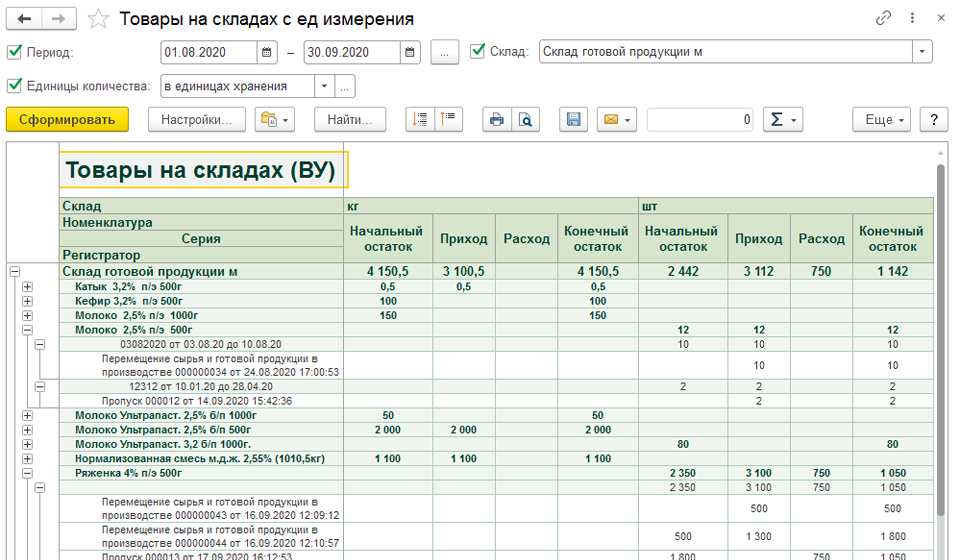
Task: Expand Нормализованная смесь row
Action: click(x=27, y=458)
